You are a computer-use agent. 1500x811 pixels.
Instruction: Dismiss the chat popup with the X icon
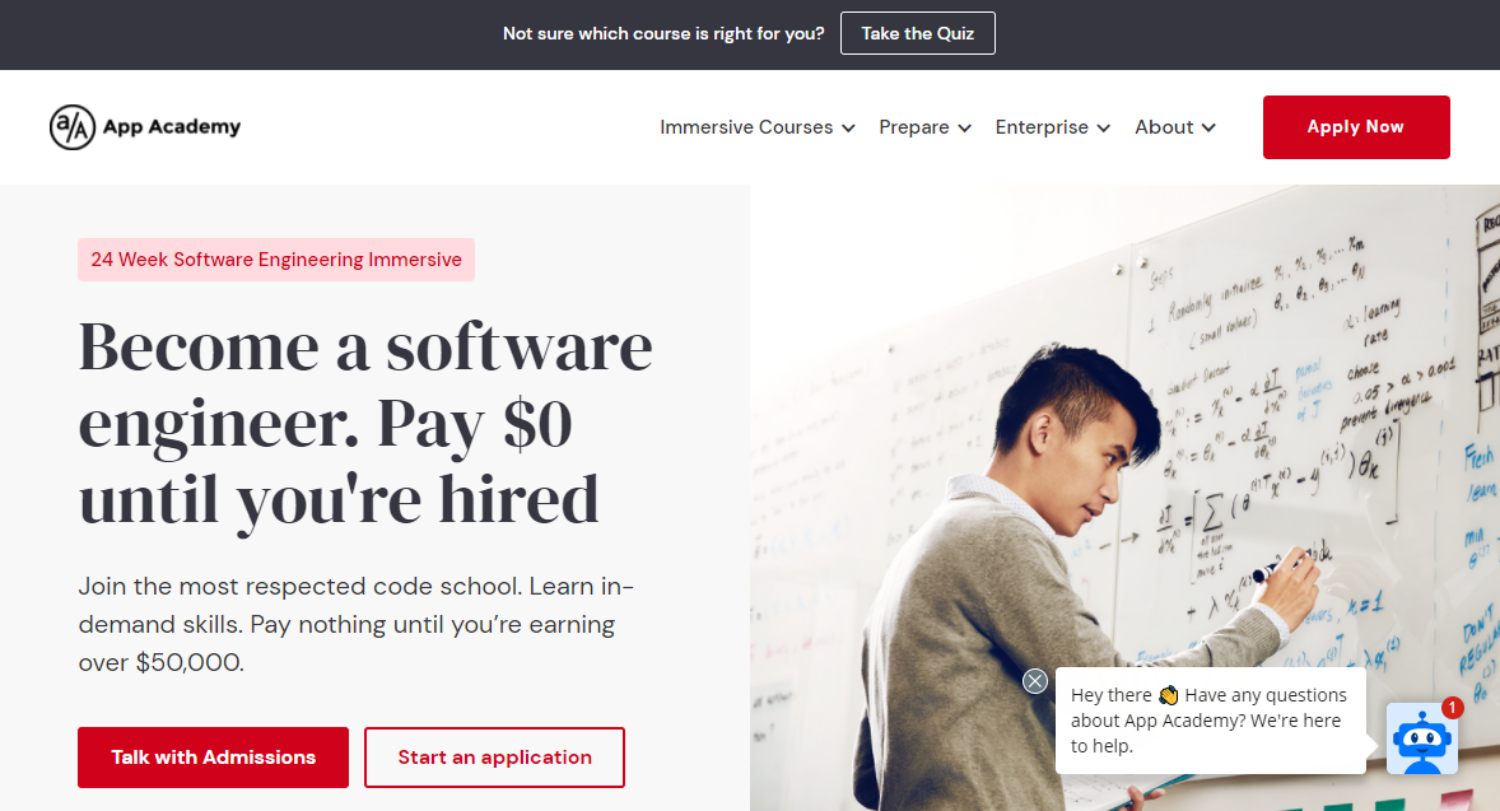pos(1035,681)
